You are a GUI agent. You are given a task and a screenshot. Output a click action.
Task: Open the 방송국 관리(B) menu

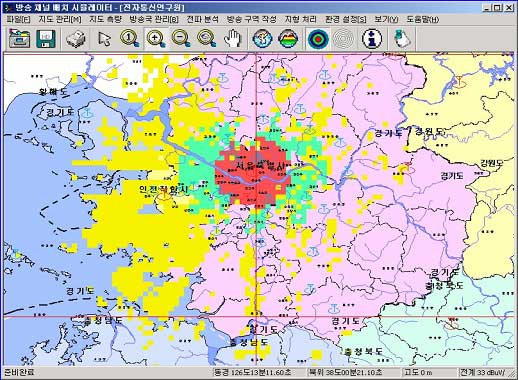coord(154,19)
